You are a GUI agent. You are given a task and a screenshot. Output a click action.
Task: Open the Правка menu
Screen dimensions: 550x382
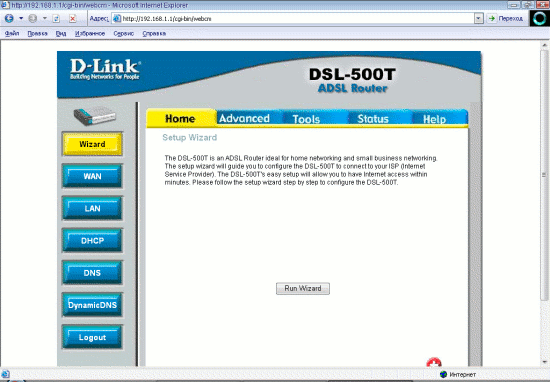[x=38, y=33]
